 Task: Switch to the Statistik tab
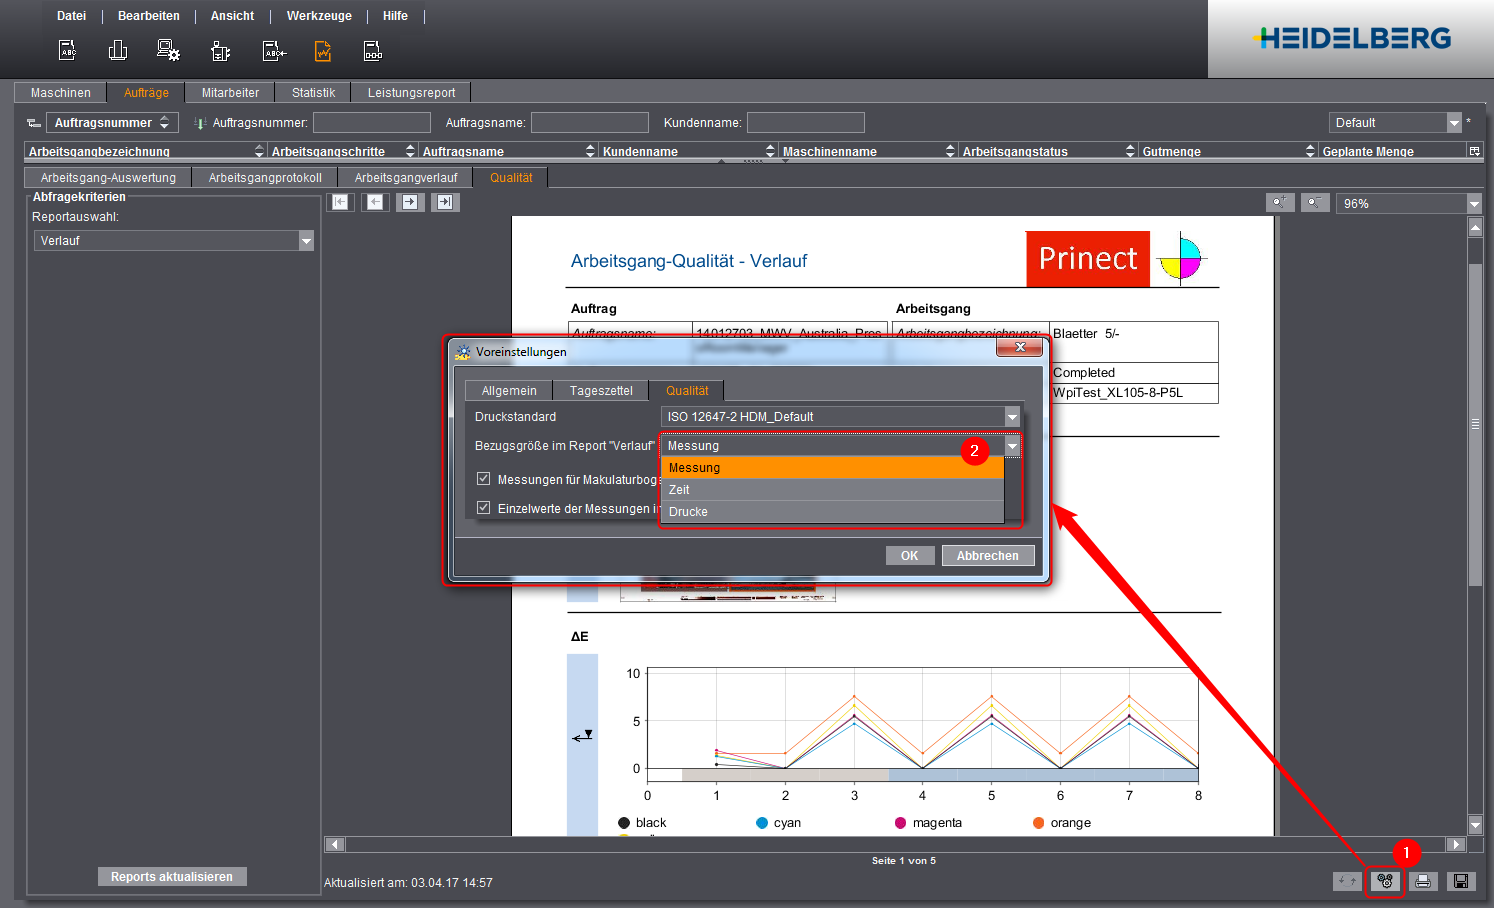coord(313,93)
